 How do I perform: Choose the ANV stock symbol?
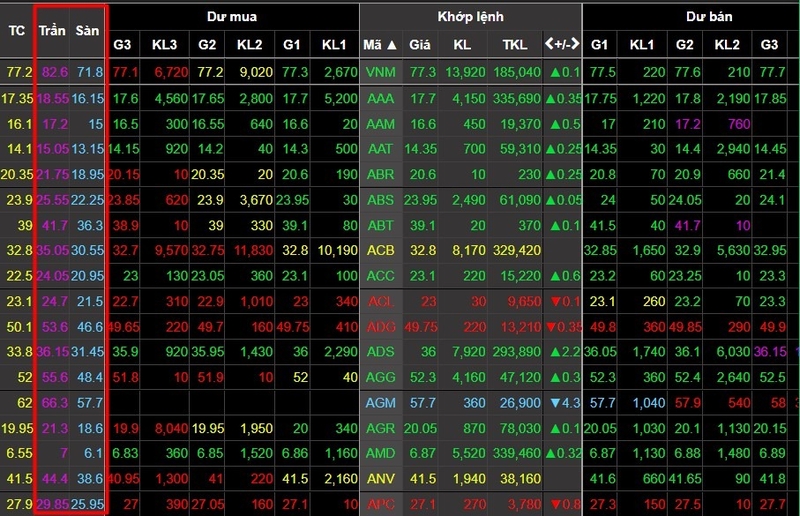pos(381,479)
